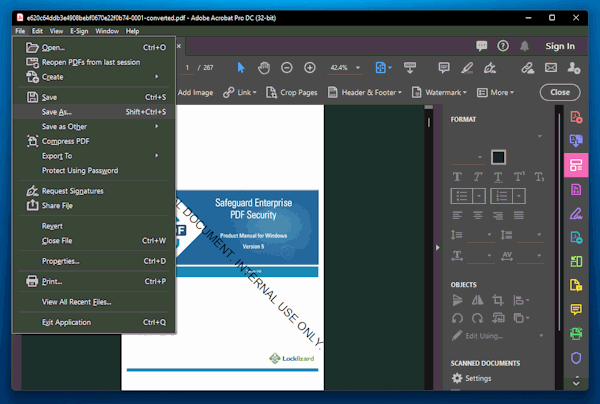Open Export To submenu

tap(94, 156)
